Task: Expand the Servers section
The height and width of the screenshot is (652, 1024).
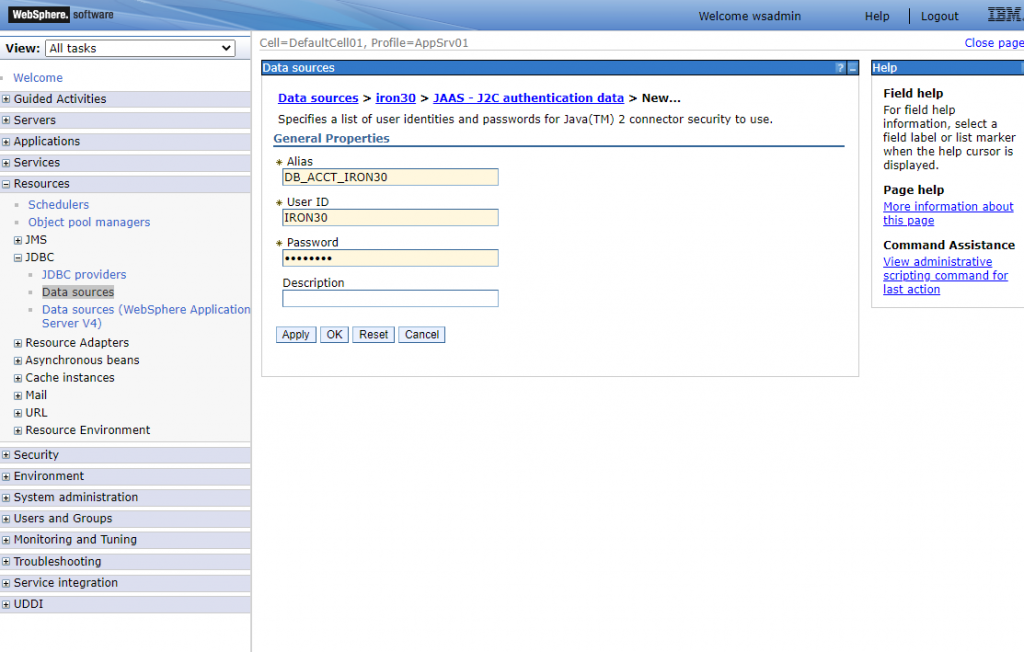Action: pyautogui.click(x=6, y=120)
